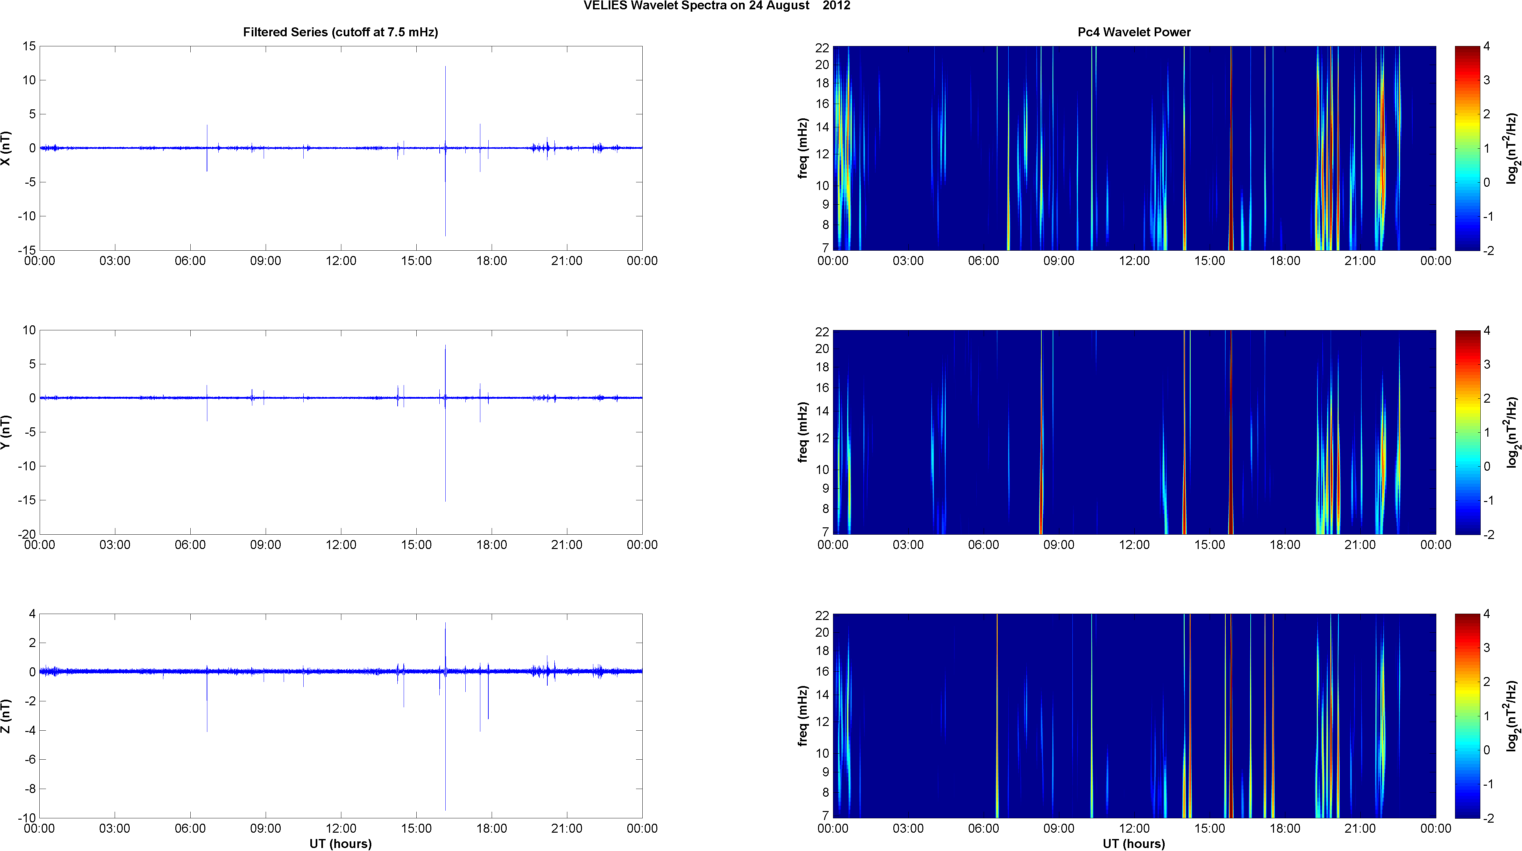Click the "21:00" tick under the bottom wavelet plot
Screen dimensions: 1522x851
1360,829
